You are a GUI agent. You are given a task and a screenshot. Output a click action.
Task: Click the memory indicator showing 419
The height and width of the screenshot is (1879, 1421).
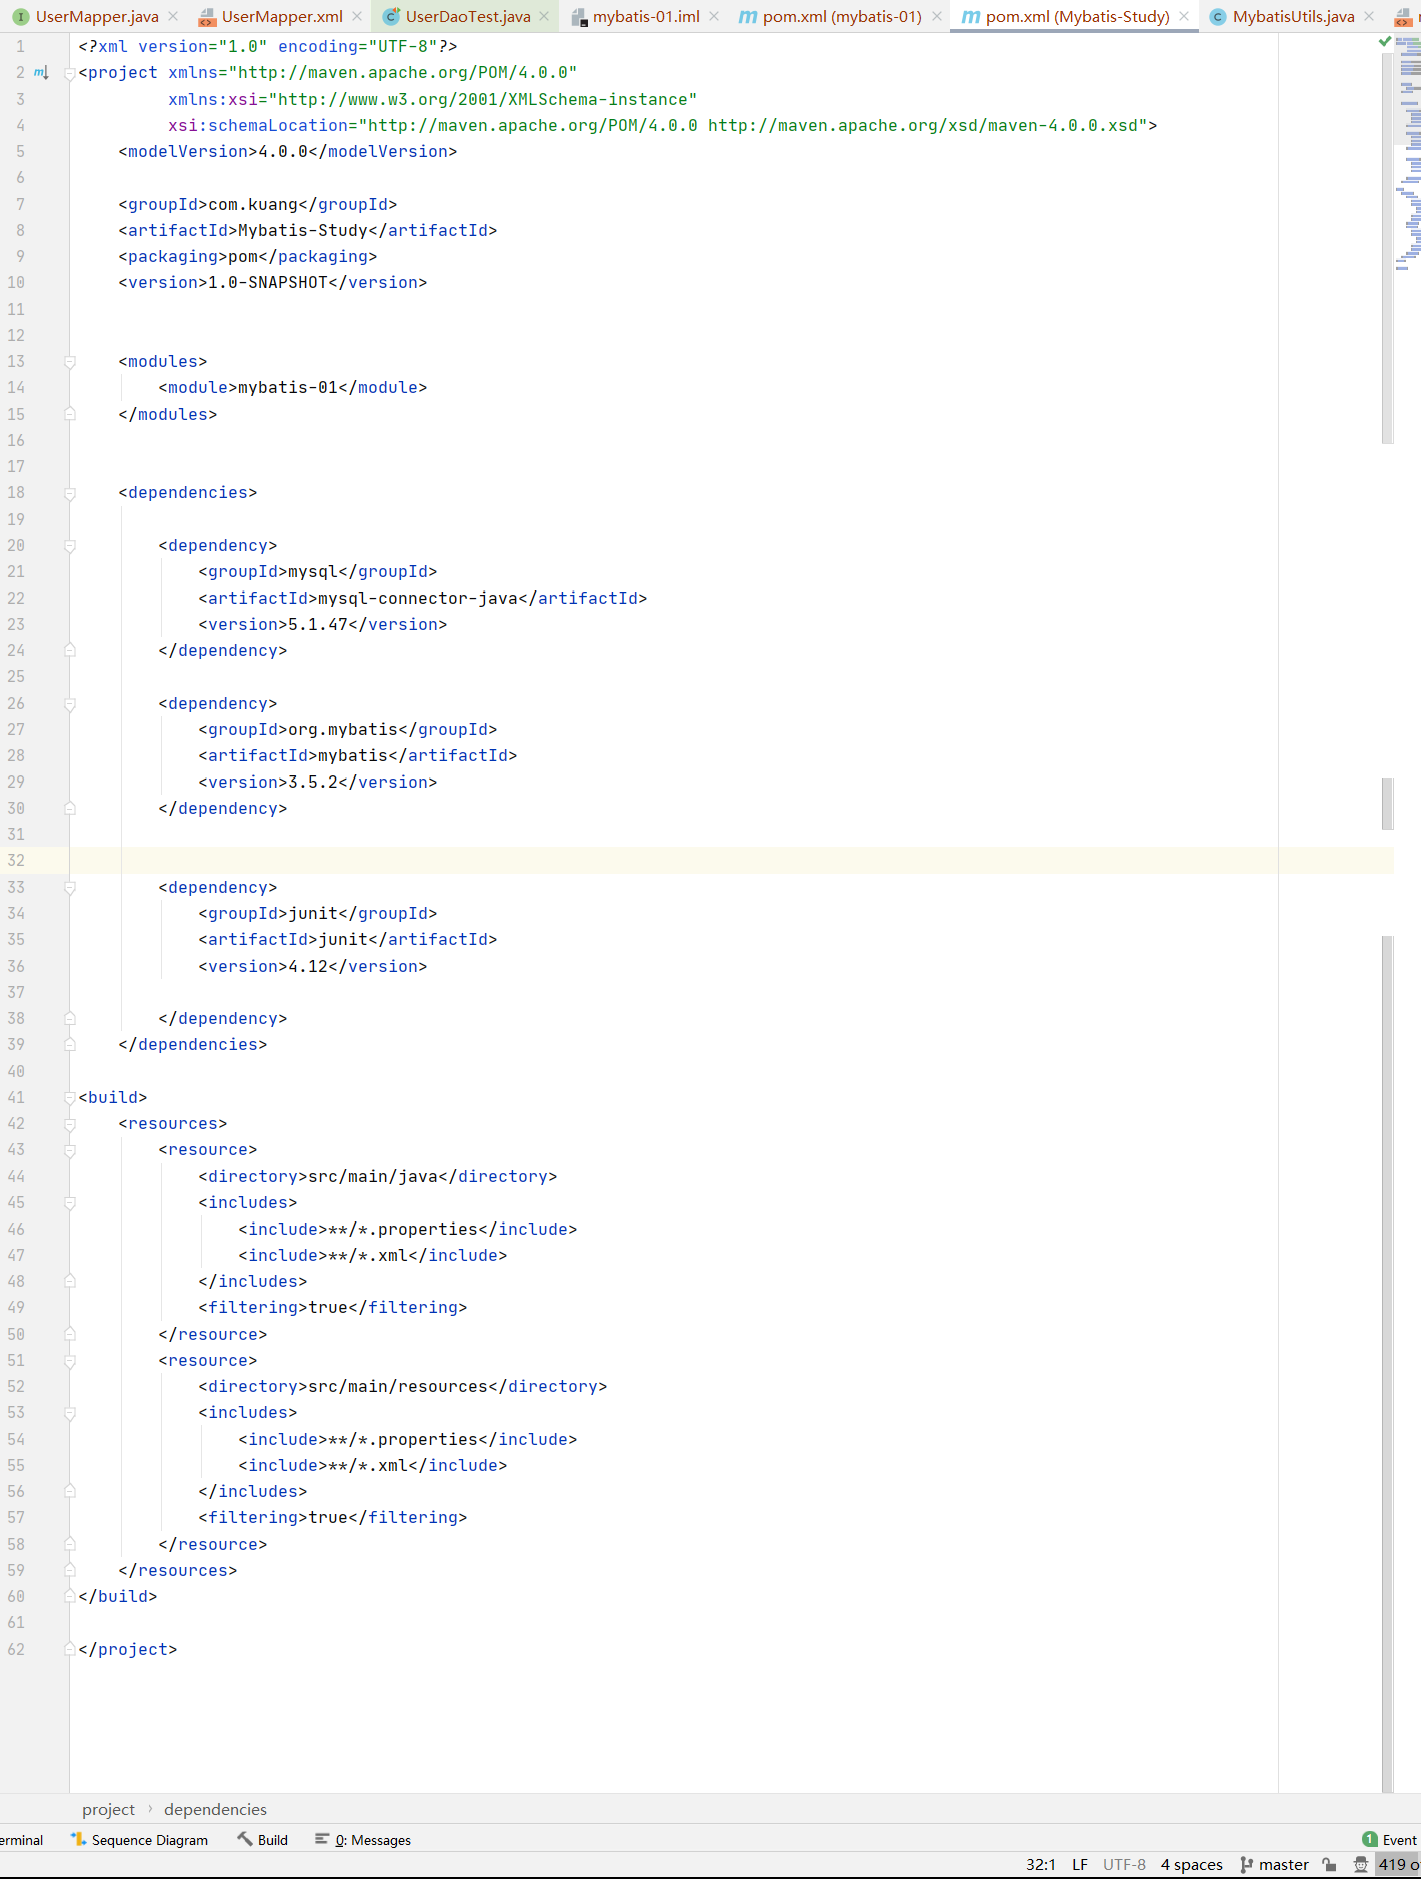[x=1399, y=1865]
